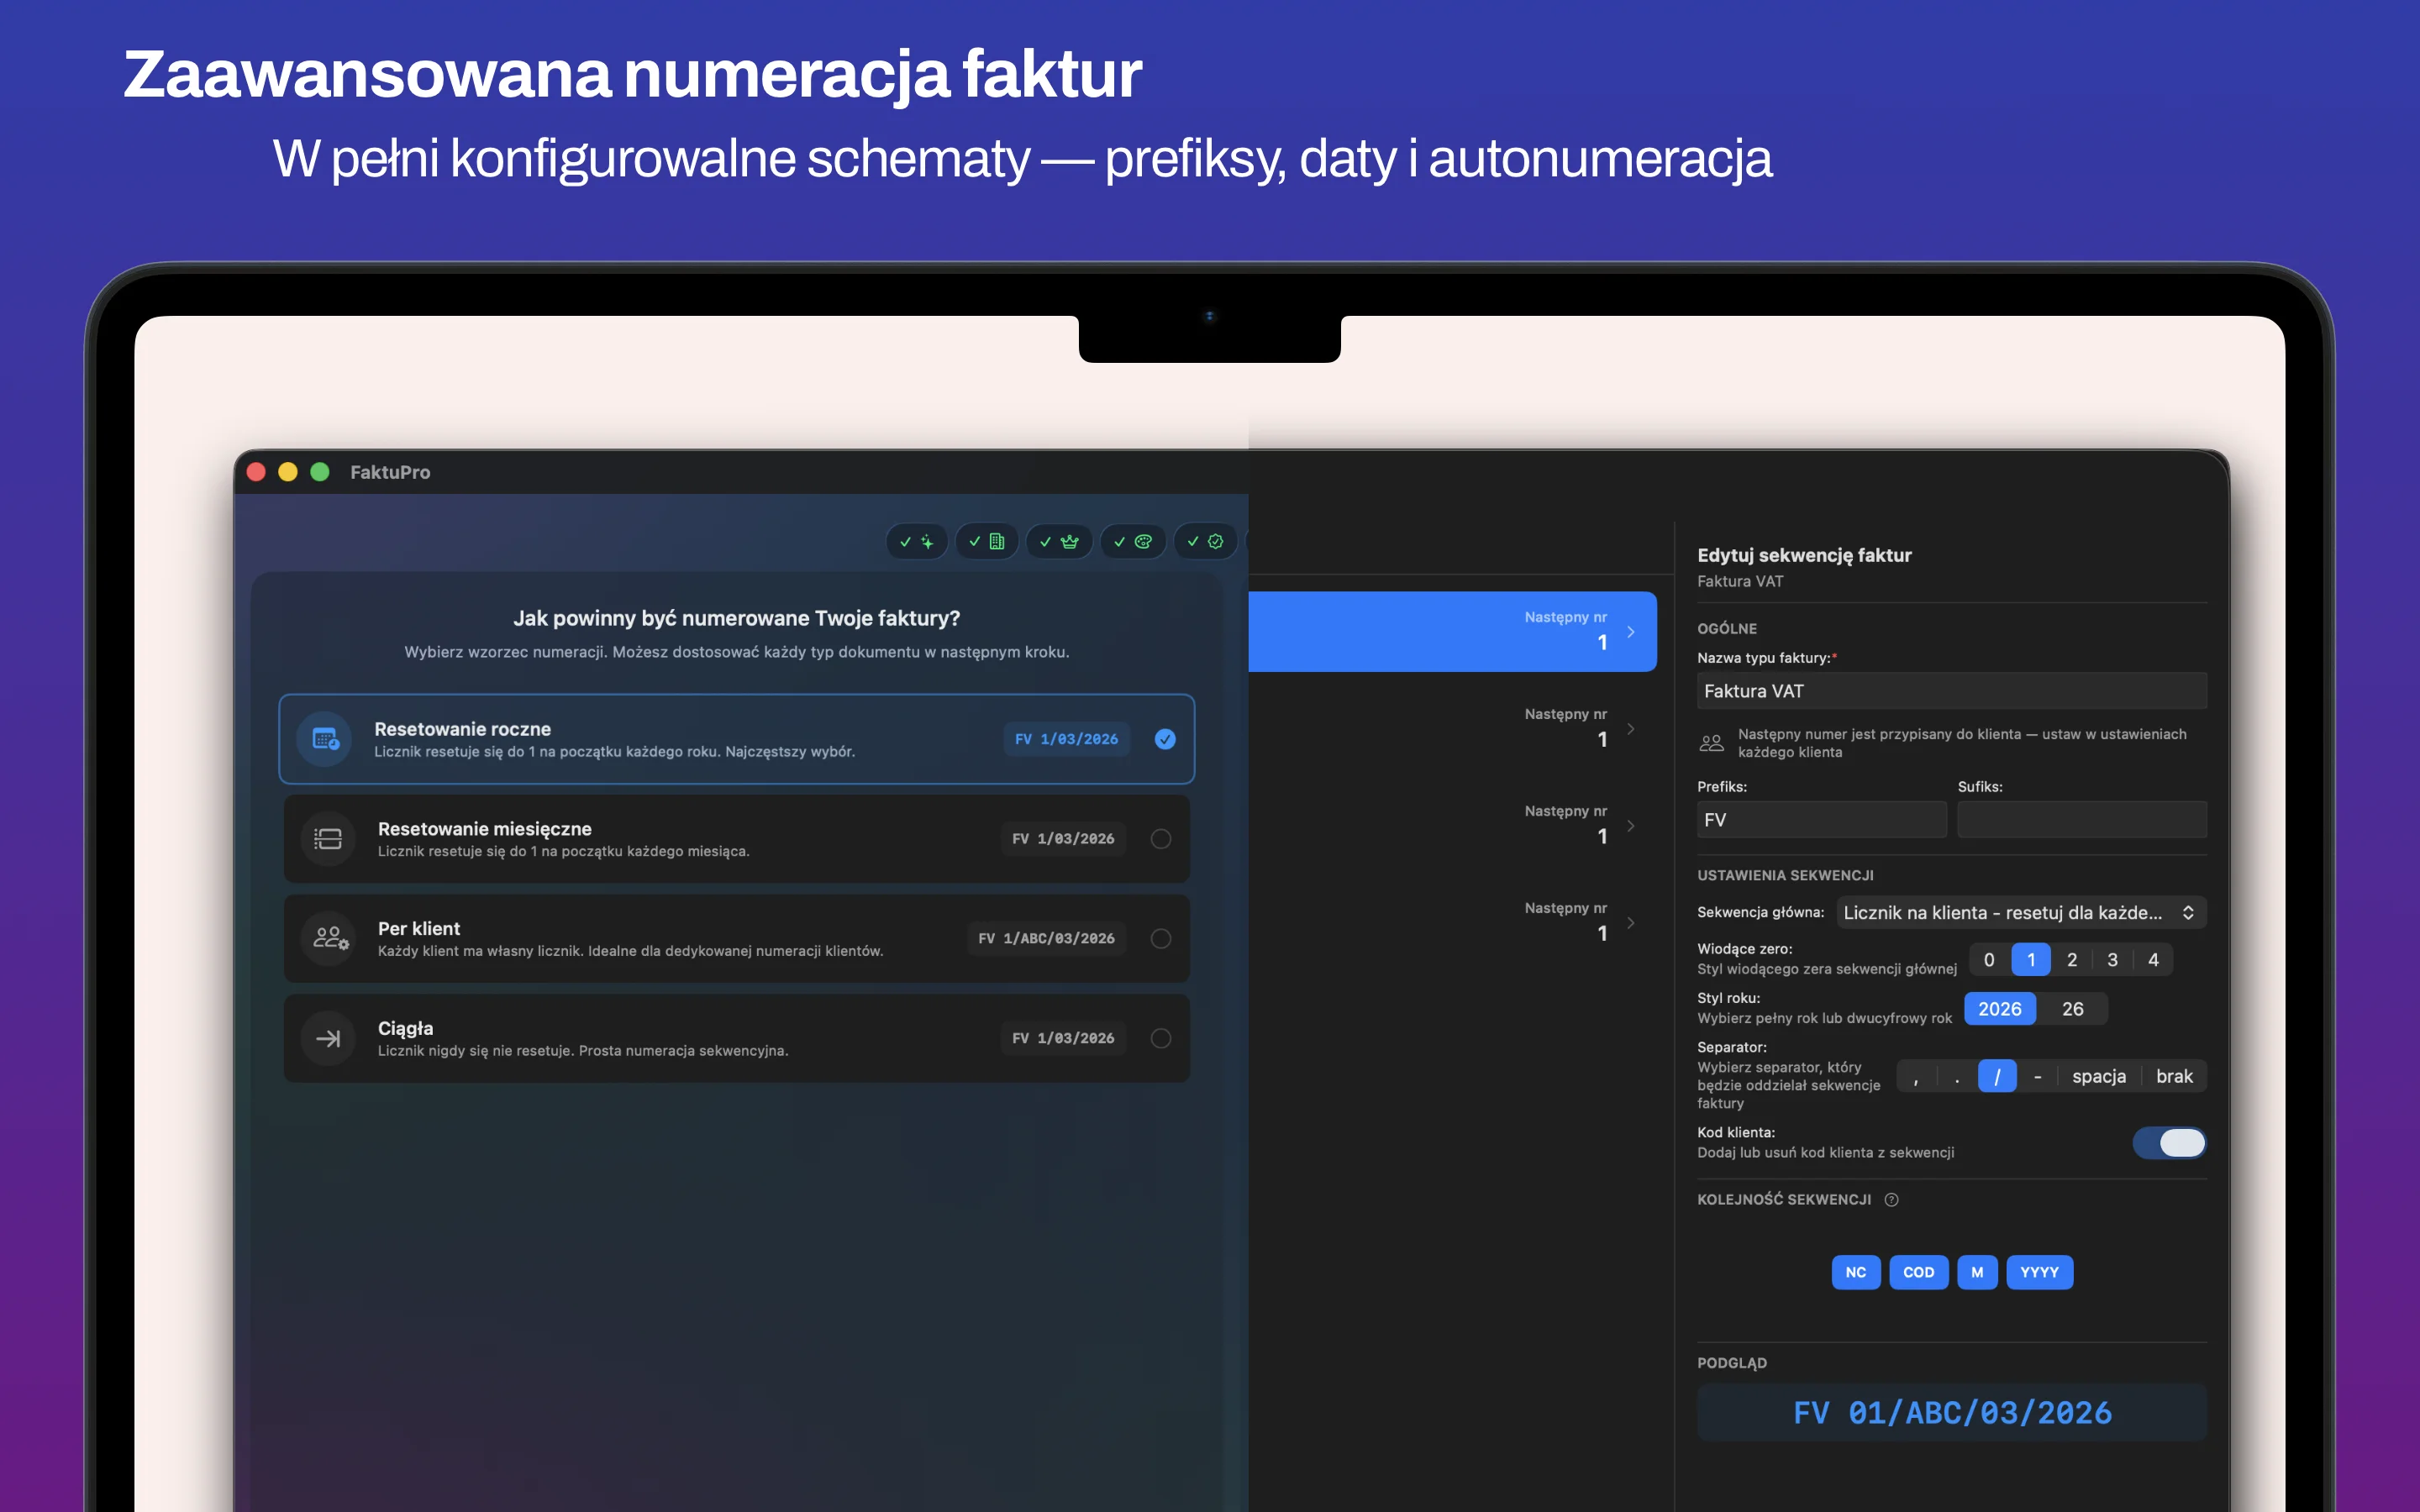Open the crown step pill

coord(1058,541)
